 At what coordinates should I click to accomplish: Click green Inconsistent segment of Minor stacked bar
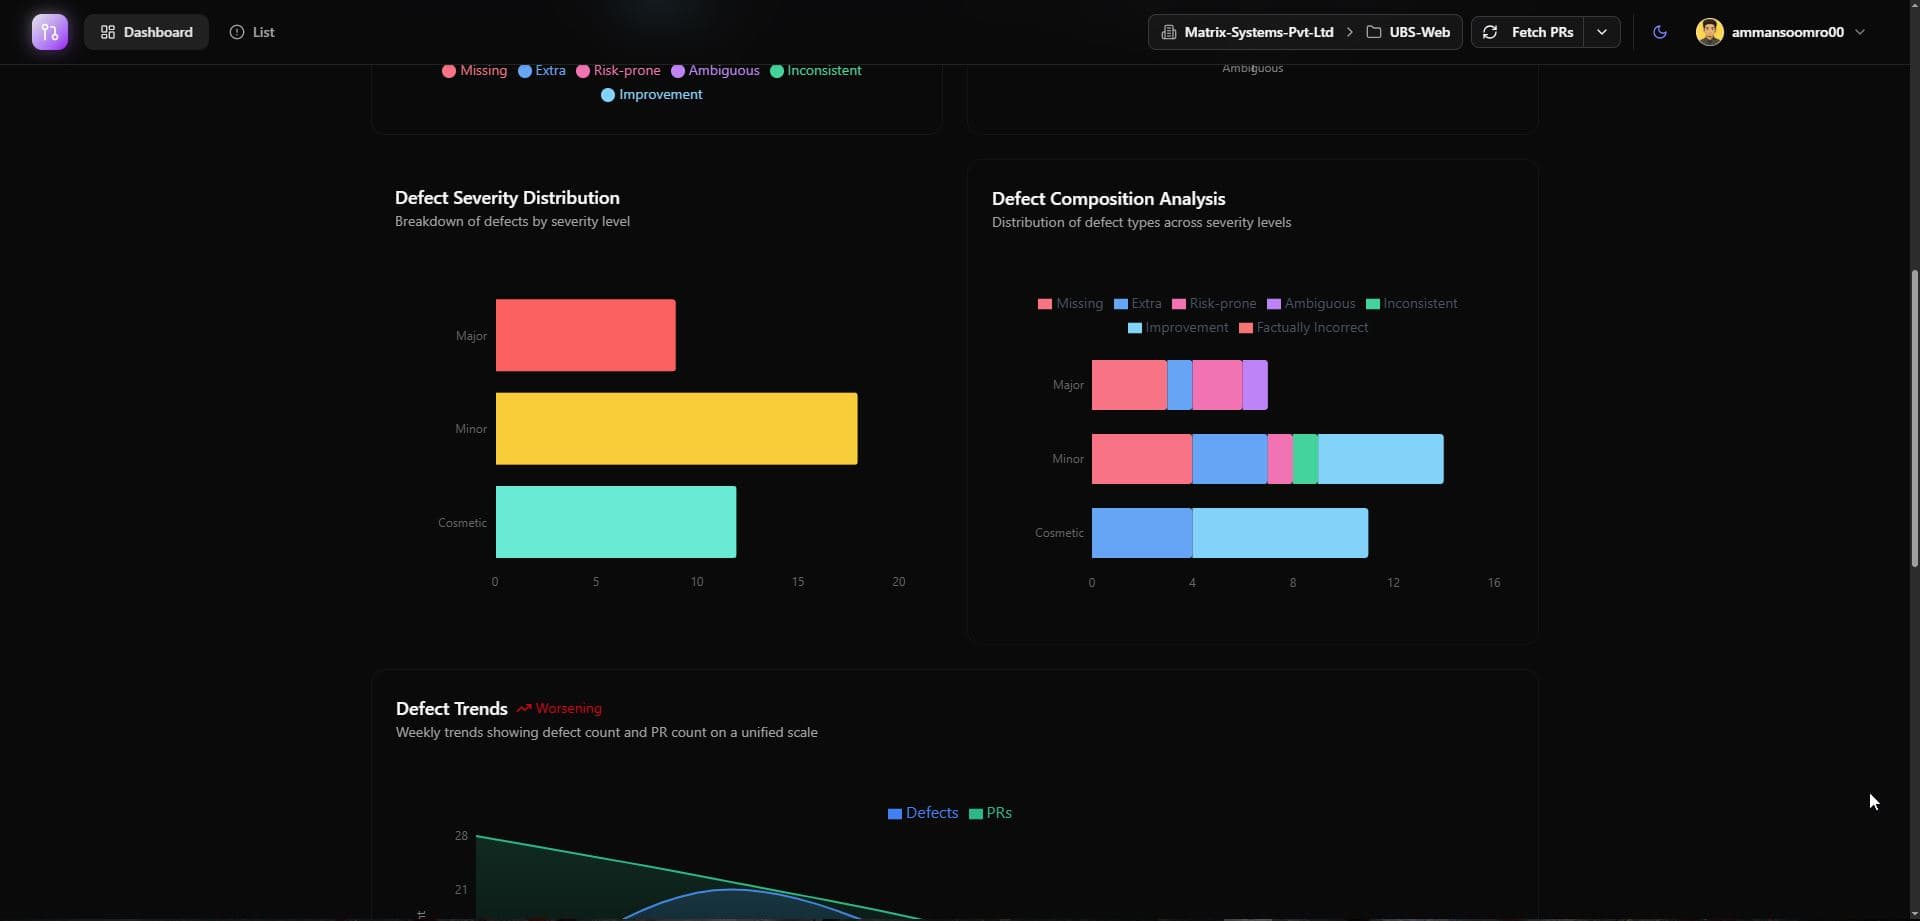[1305, 459]
